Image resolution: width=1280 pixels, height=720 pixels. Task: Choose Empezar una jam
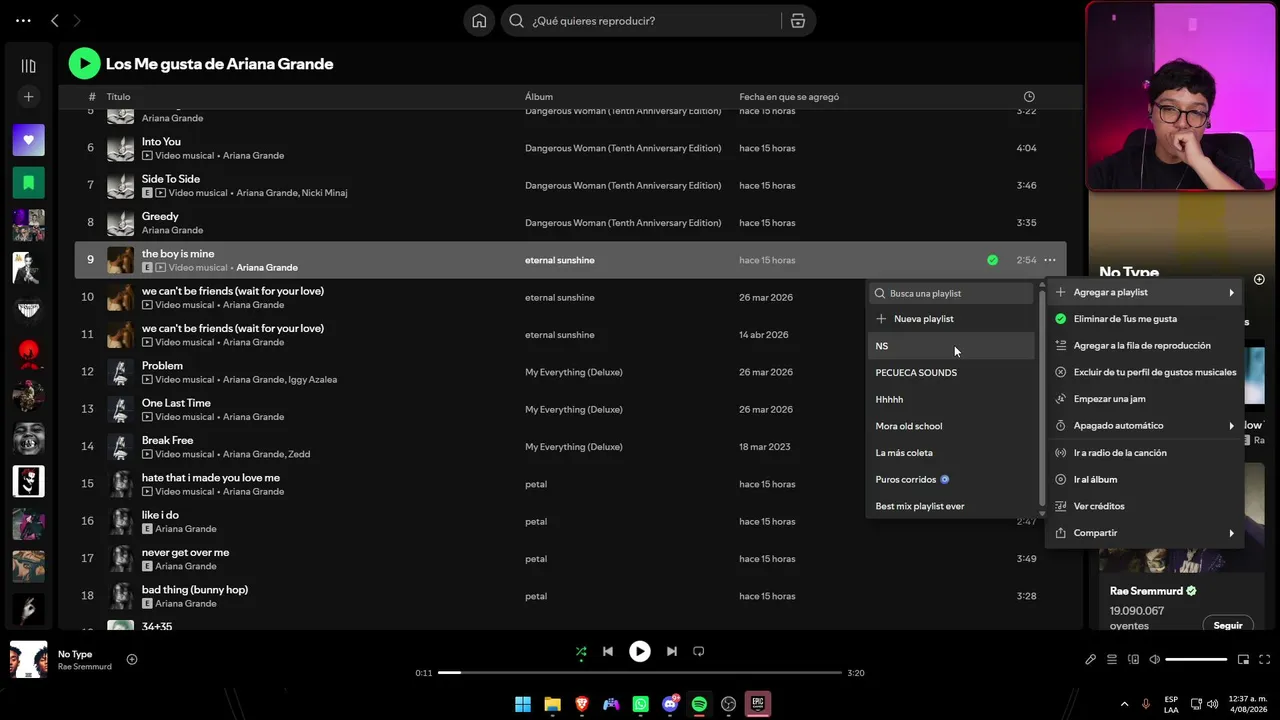click(1145, 399)
